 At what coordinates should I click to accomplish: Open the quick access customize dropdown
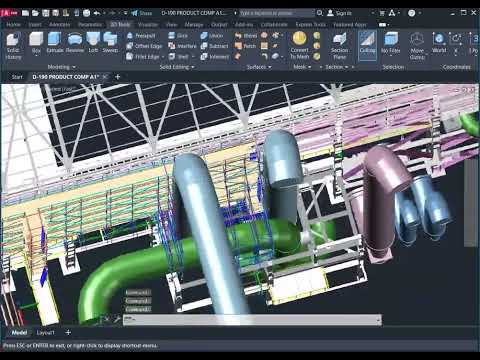[125, 13]
